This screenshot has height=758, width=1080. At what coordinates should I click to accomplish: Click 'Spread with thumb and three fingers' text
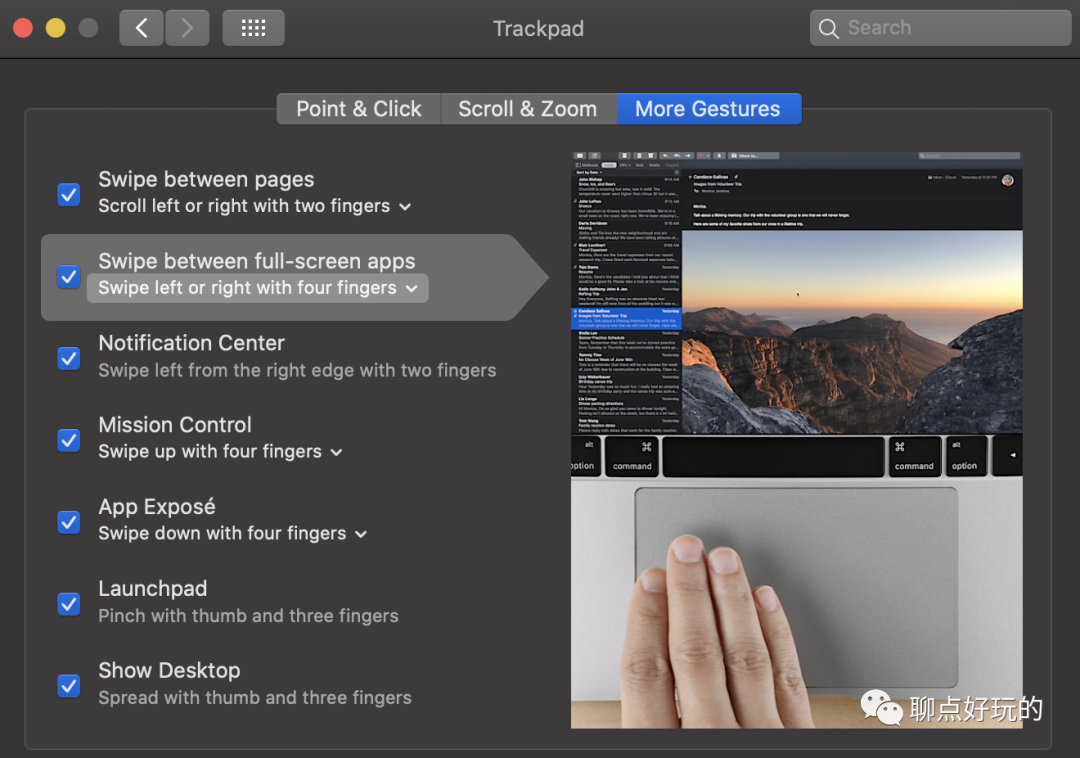[255, 697]
